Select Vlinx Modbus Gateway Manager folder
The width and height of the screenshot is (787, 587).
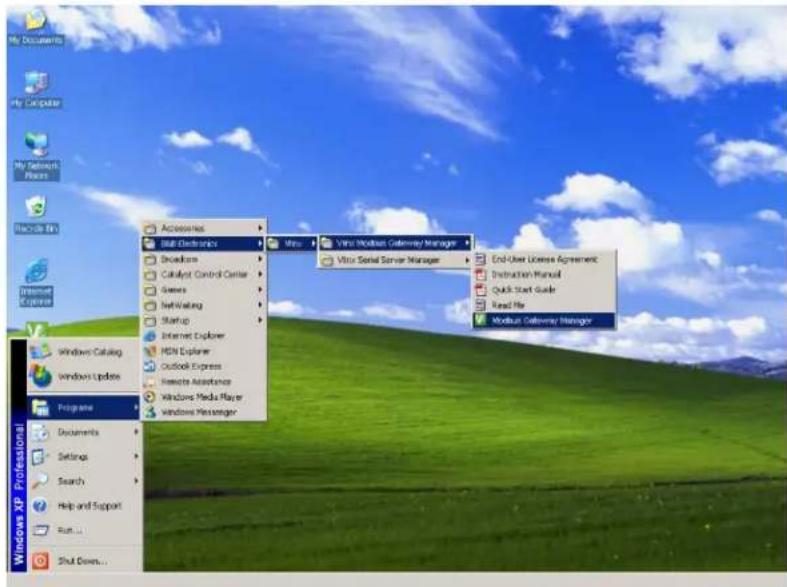[x=397, y=243]
